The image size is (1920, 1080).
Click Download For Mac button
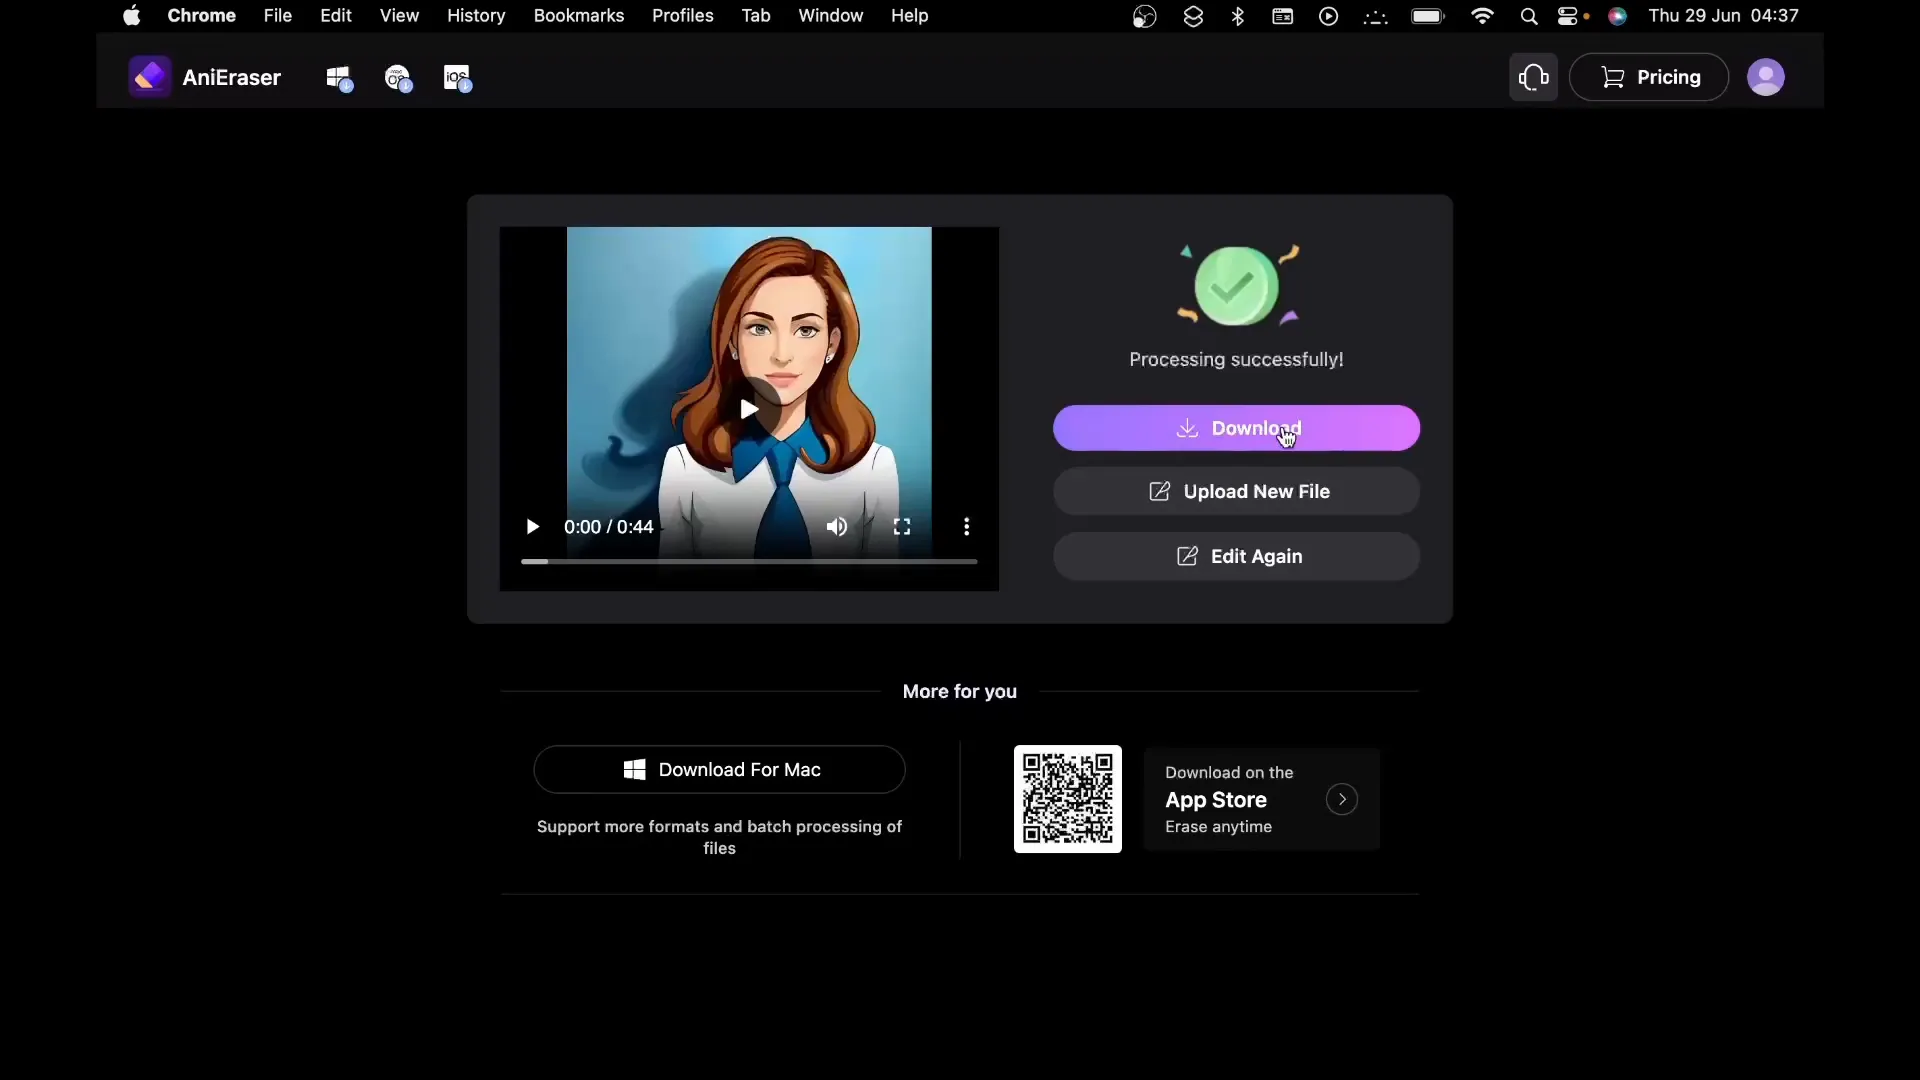pyautogui.click(x=719, y=769)
